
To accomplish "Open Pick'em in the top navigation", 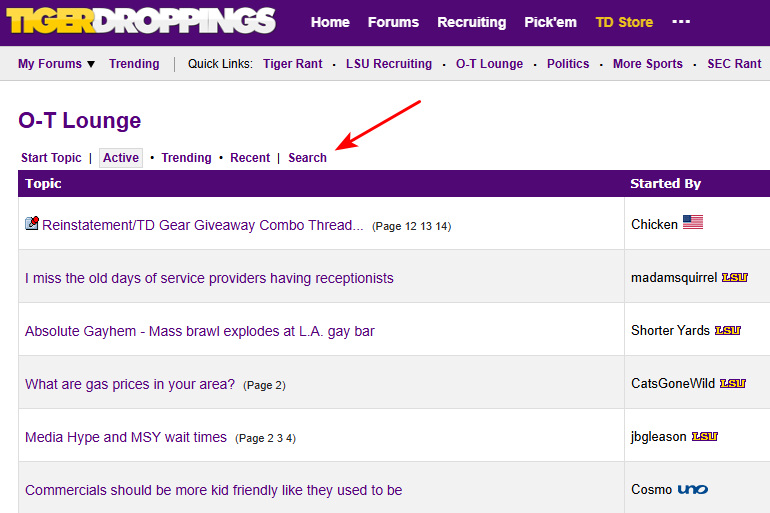I will 550,22.
